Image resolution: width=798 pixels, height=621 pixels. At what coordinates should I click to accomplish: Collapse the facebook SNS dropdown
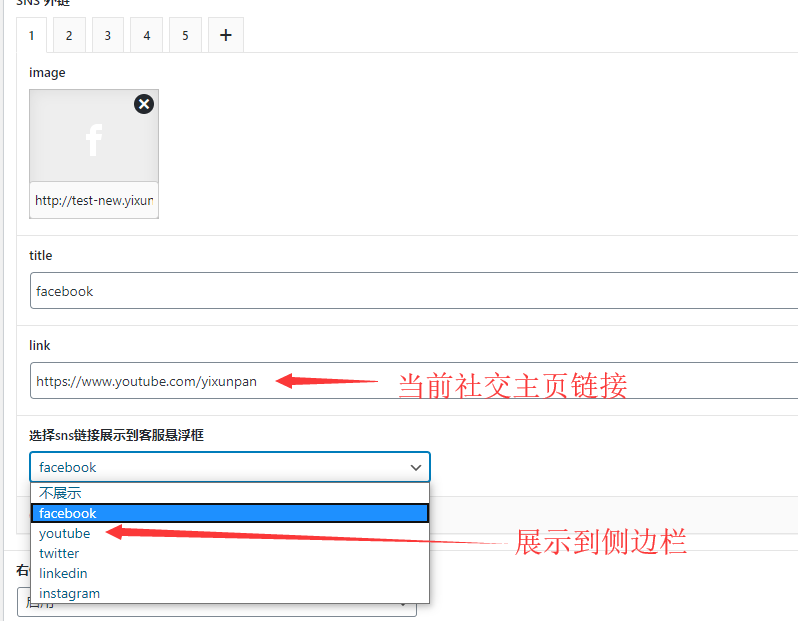(x=230, y=467)
